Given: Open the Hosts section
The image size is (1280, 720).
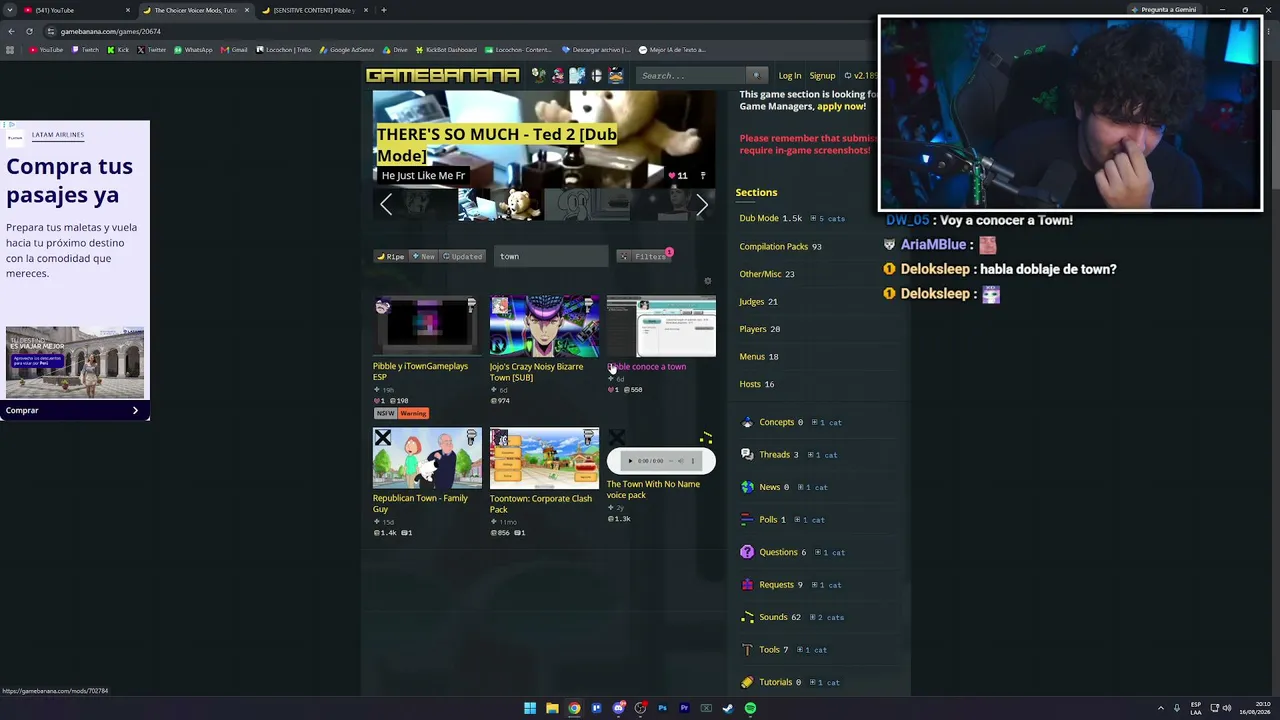Looking at the screenshot, I should click(x=750, y=384).
